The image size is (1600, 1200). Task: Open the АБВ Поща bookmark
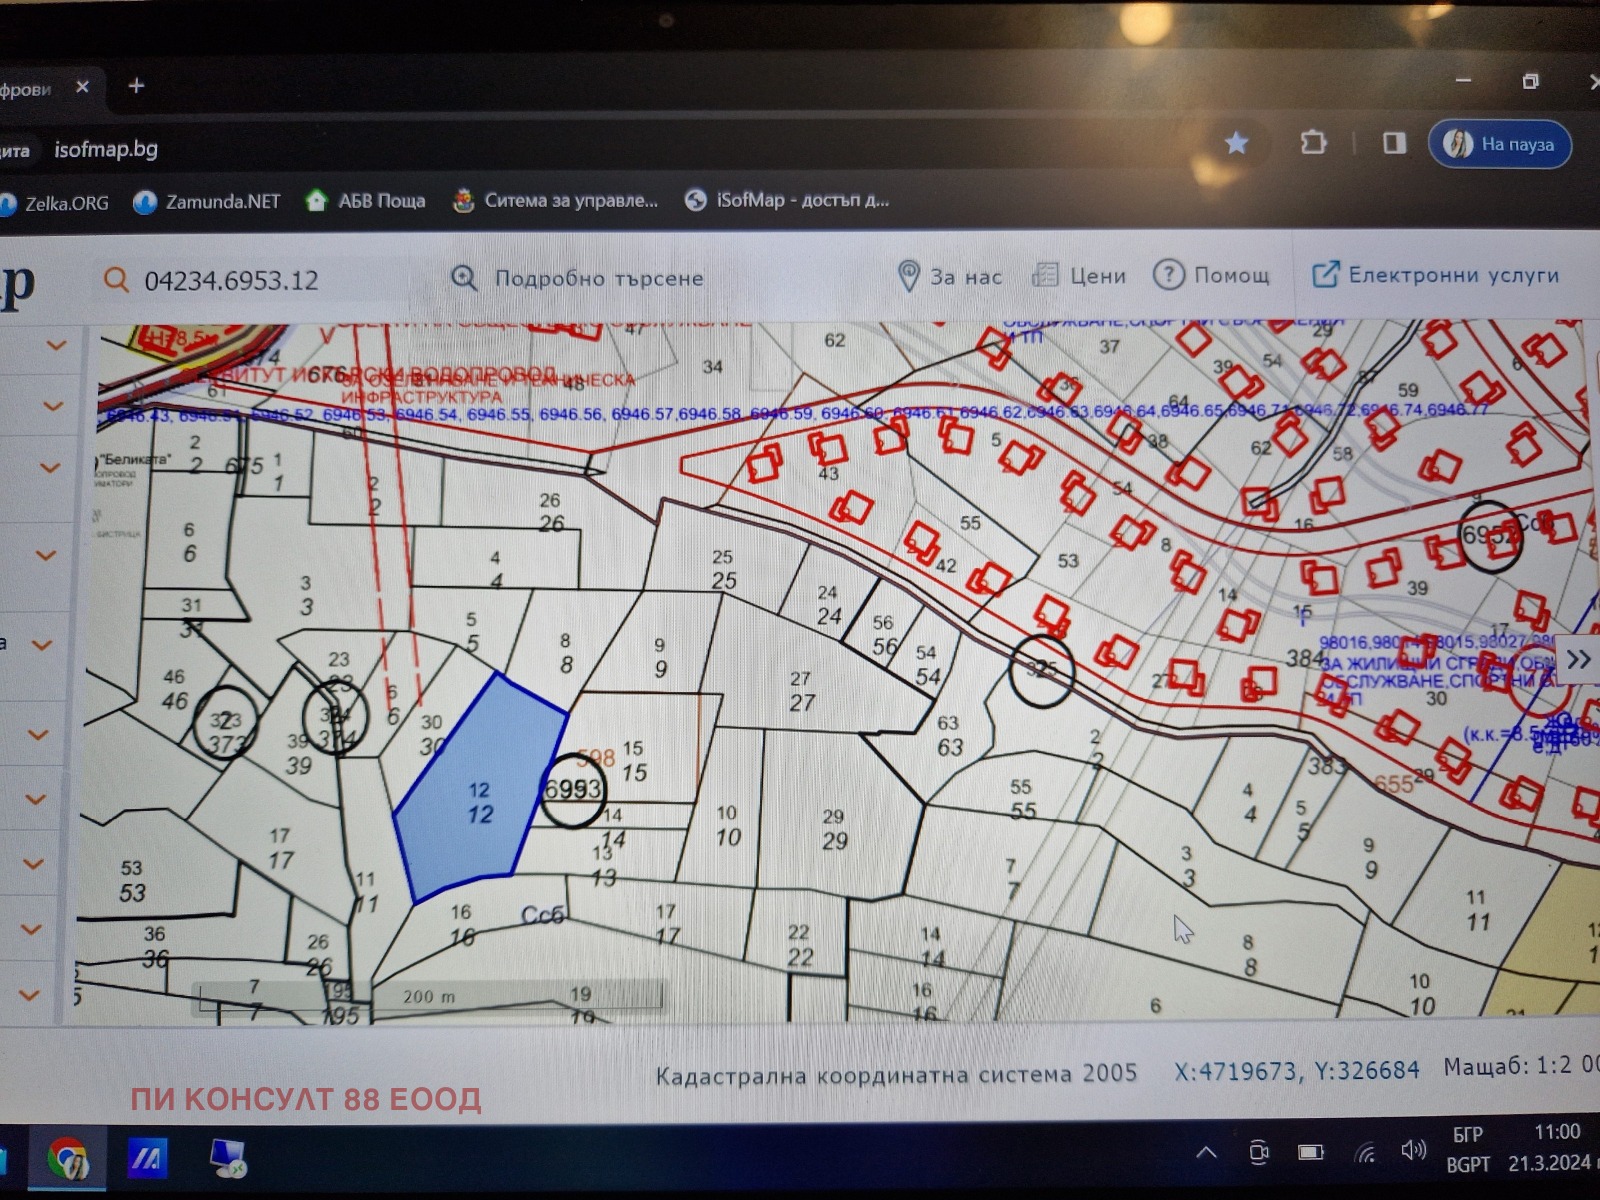[x=366, y=201]
